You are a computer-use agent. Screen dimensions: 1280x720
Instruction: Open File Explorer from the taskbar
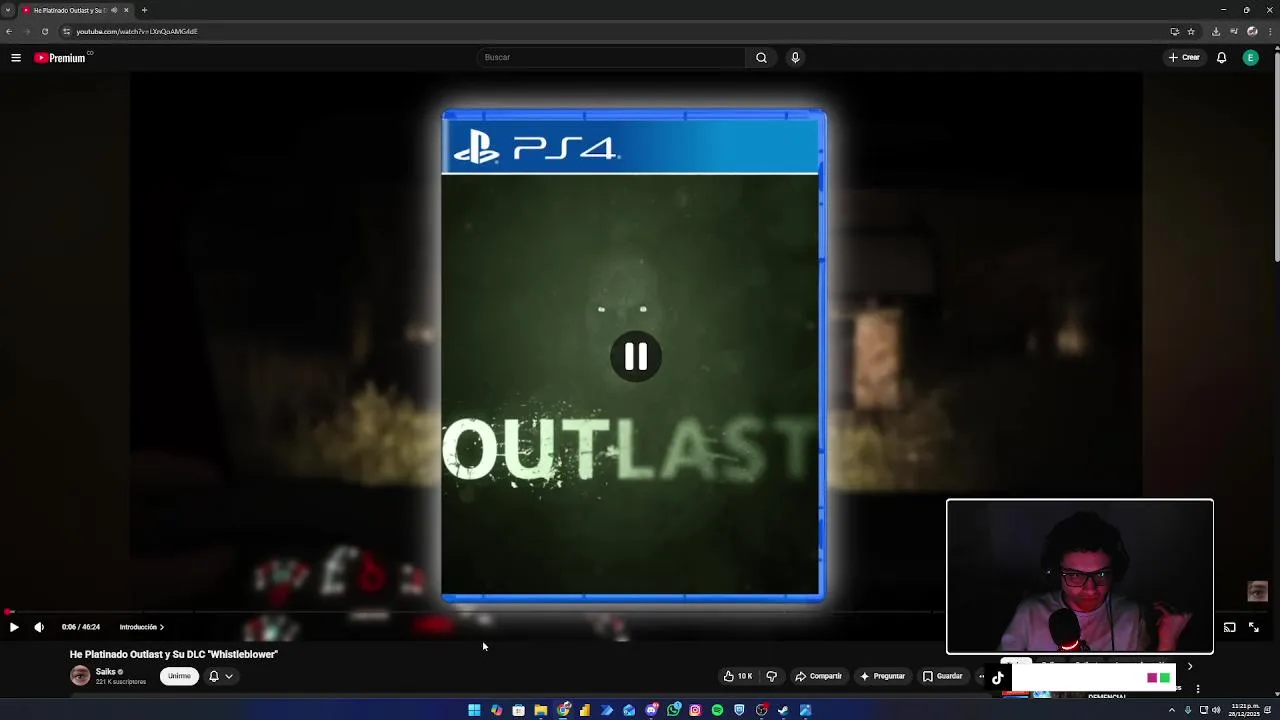pos(540,710)
